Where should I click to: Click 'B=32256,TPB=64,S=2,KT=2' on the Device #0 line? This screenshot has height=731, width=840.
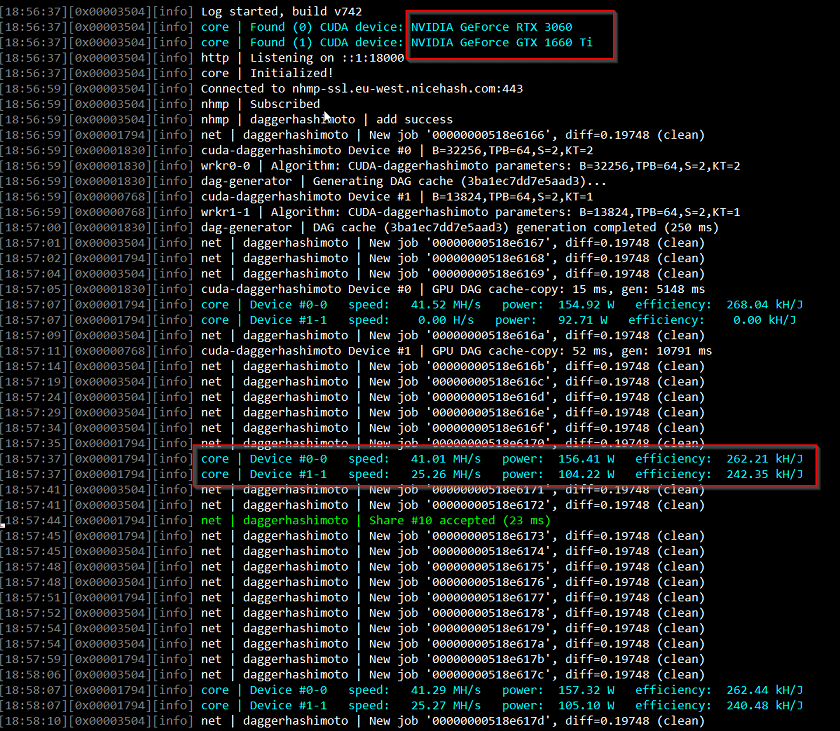512,150
